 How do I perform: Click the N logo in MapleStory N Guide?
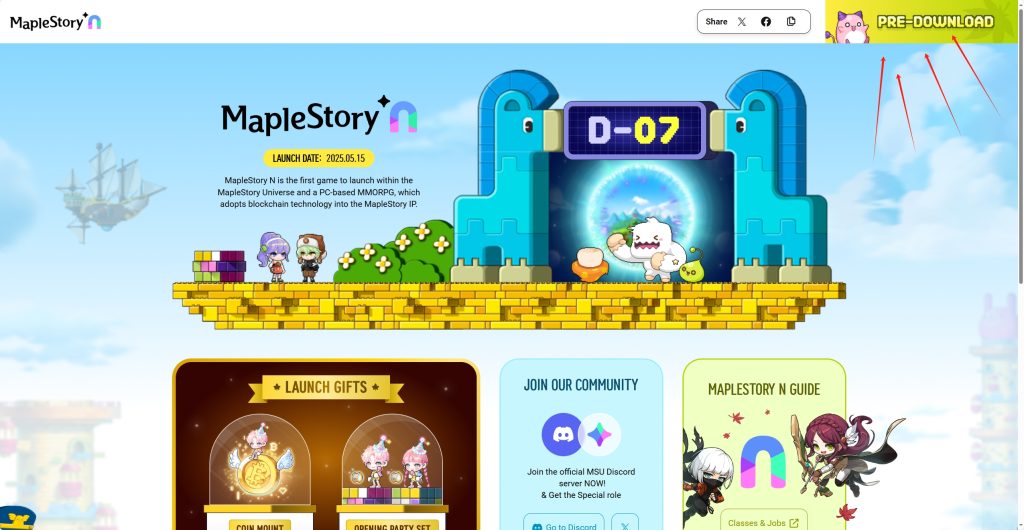point(763,462)
